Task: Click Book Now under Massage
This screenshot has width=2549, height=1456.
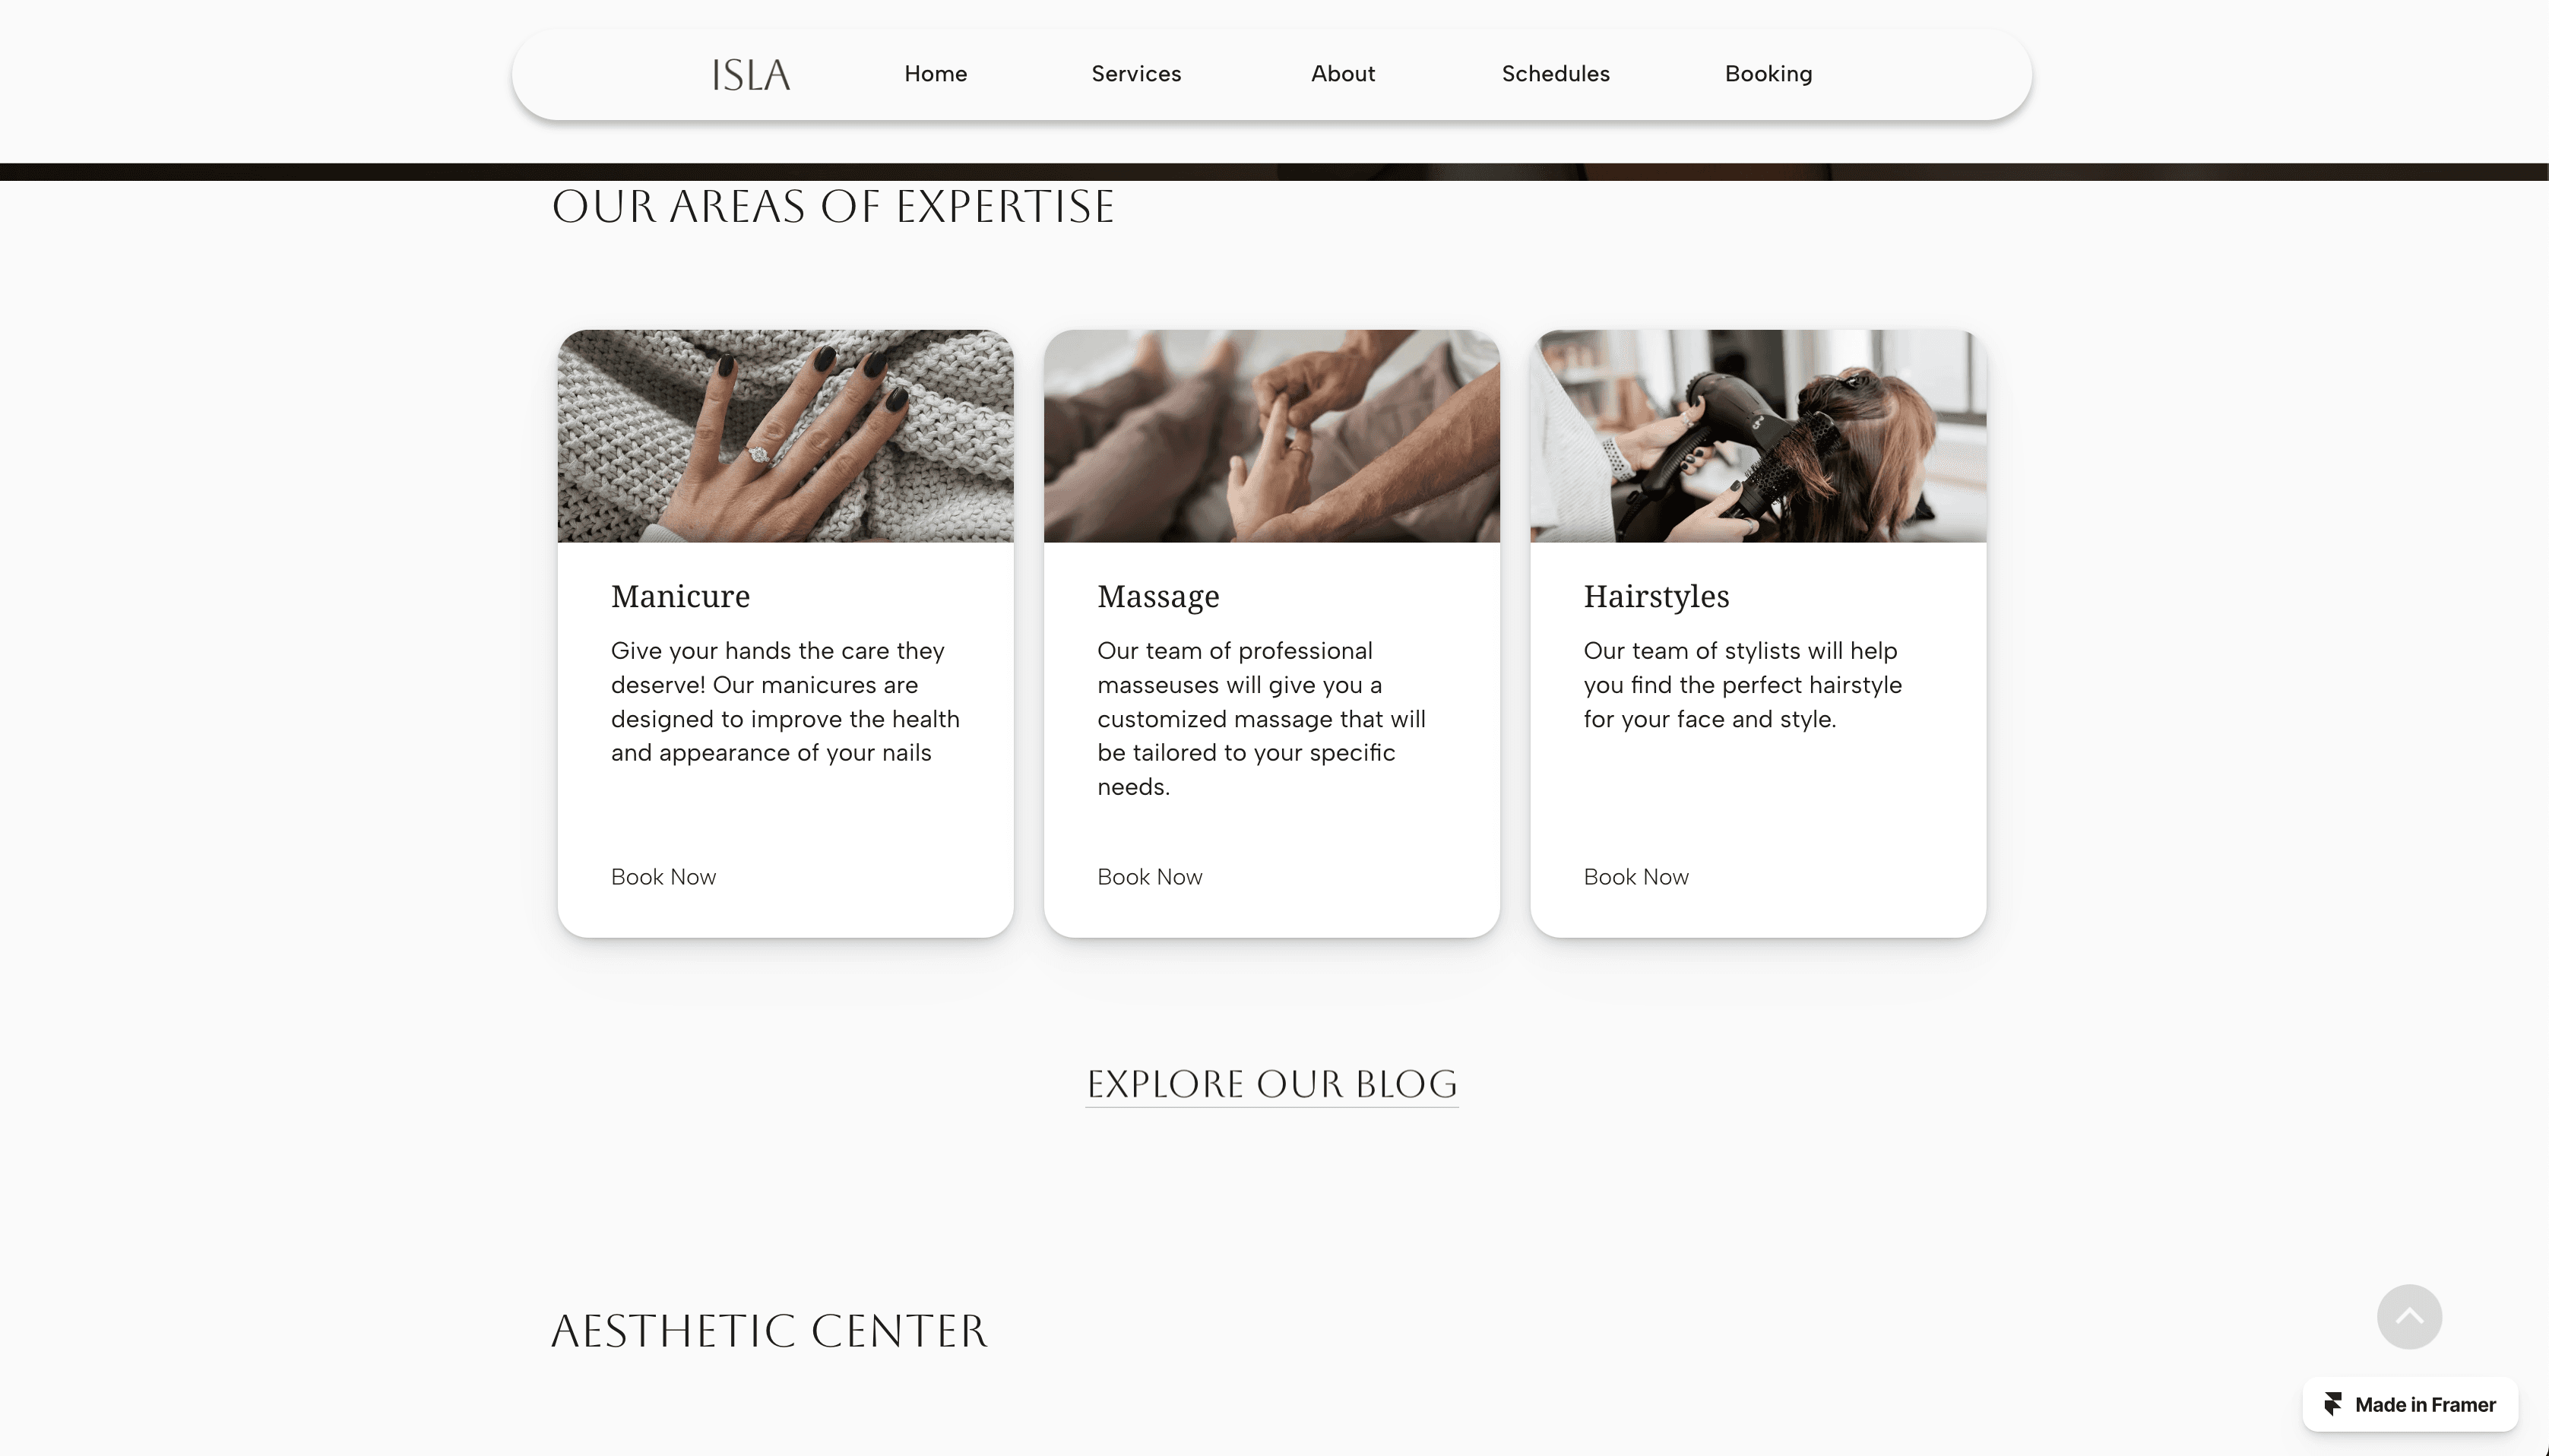Action: (1149, 877)
